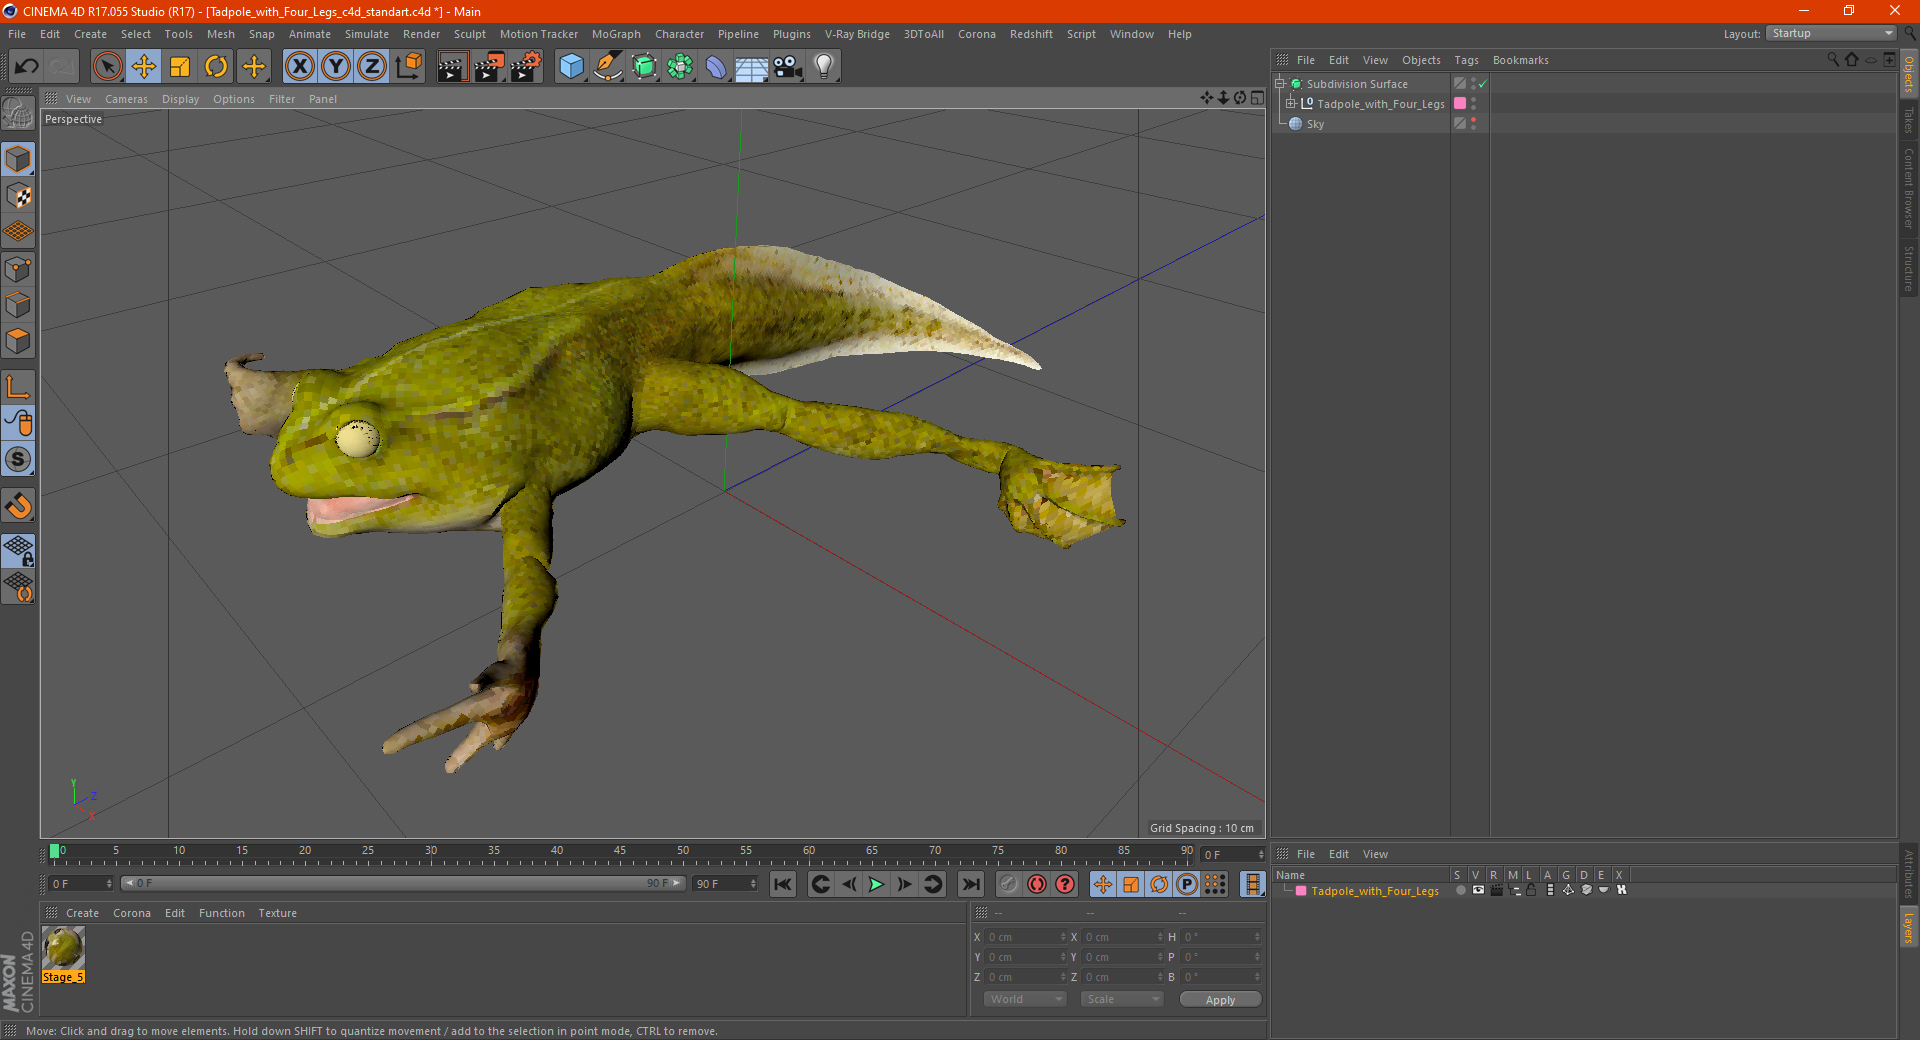Open the Array modeling objects
The width and height of the screenshot is (1920, 1040).
pyautogui.click(x=680, y=67)
